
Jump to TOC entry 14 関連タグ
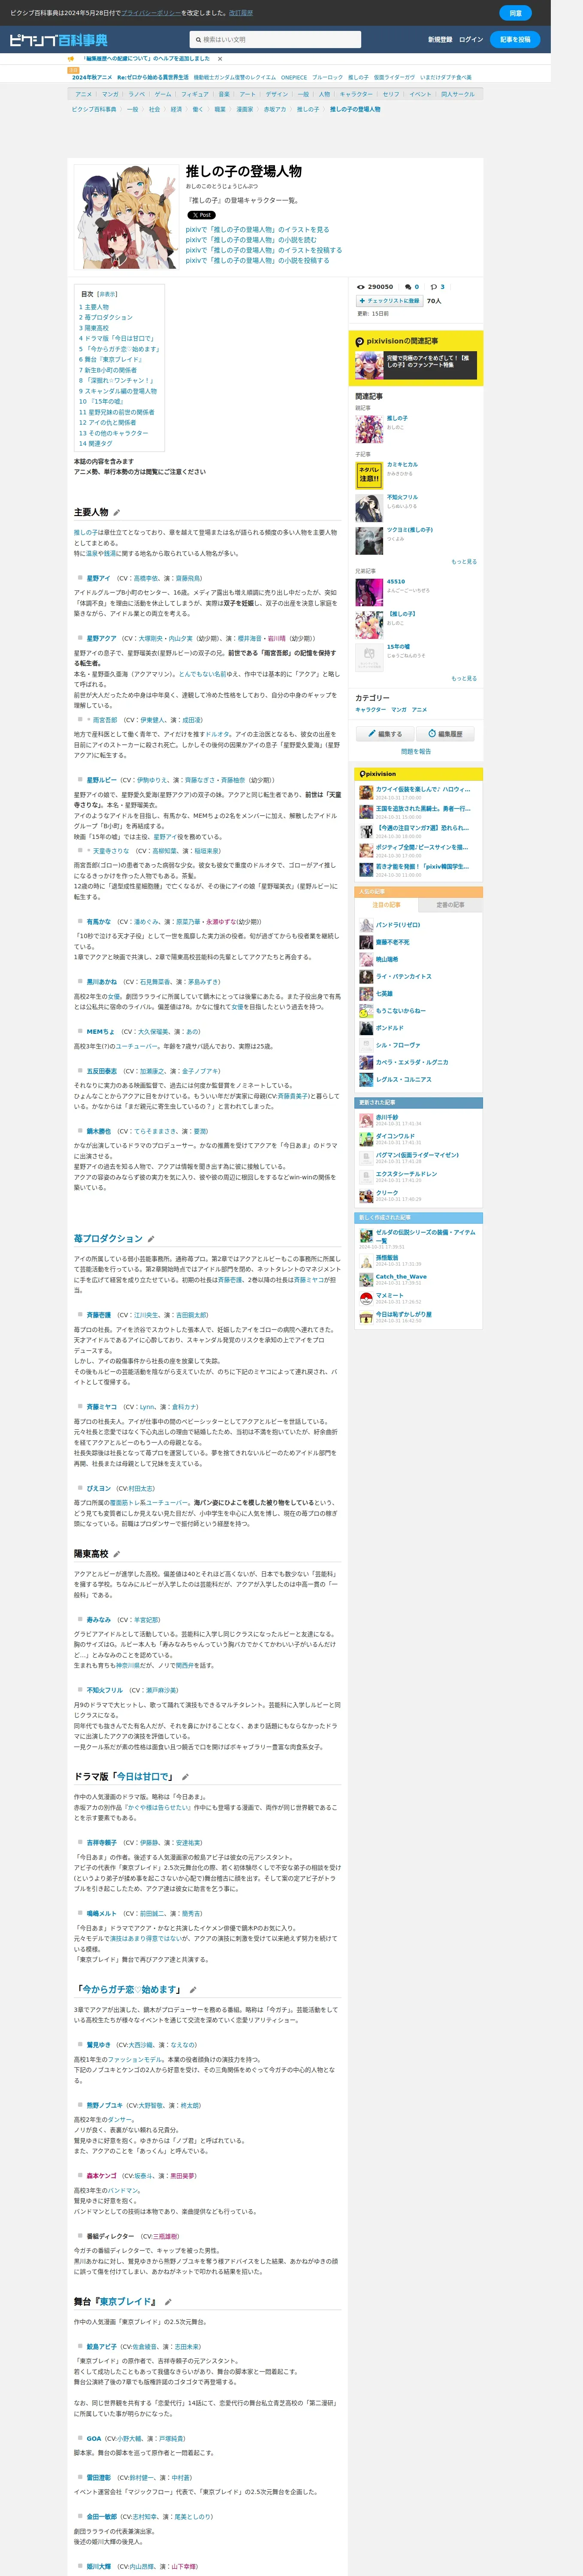click(96, 444)
